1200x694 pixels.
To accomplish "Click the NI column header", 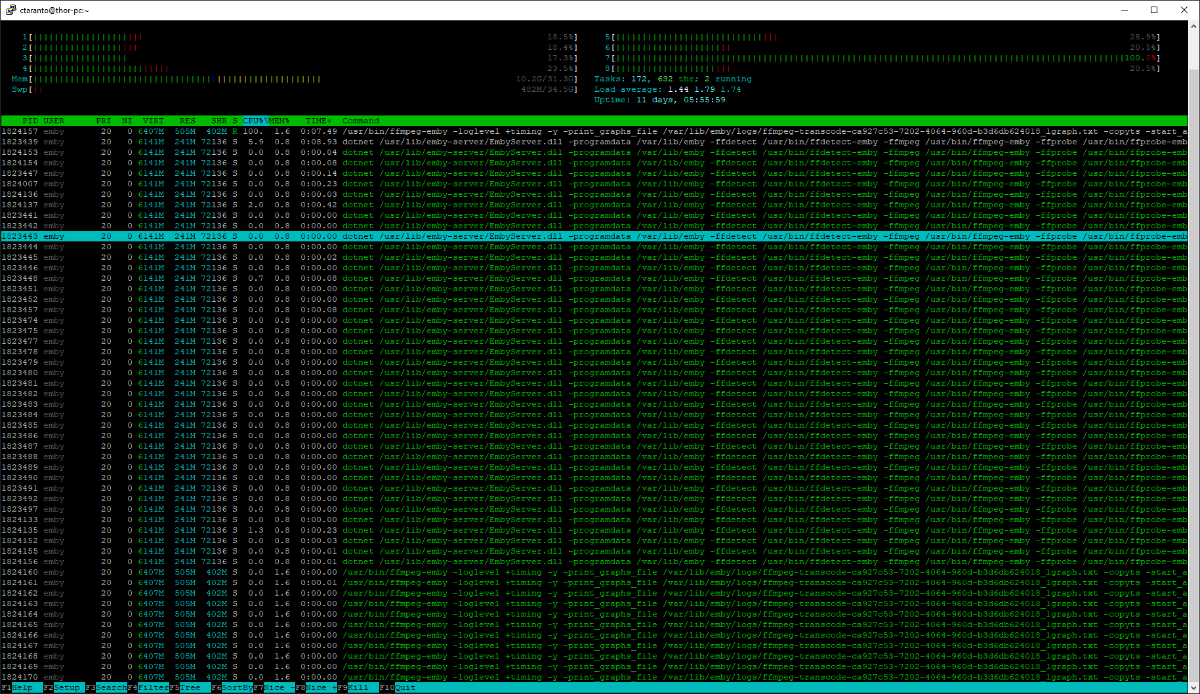I will (x=126, y=120).
